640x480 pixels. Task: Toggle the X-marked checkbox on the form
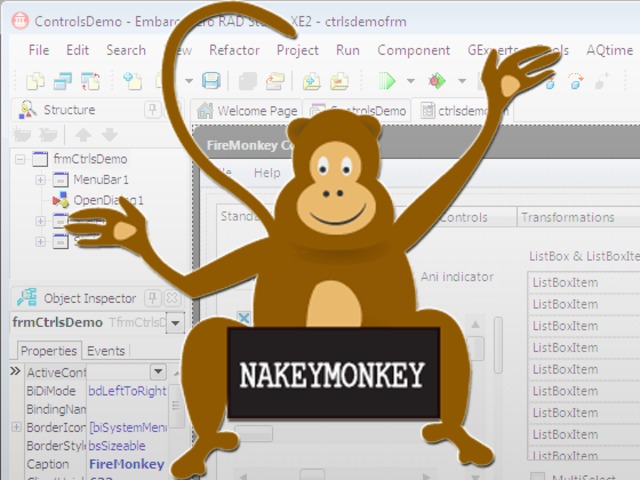[244, 318]
